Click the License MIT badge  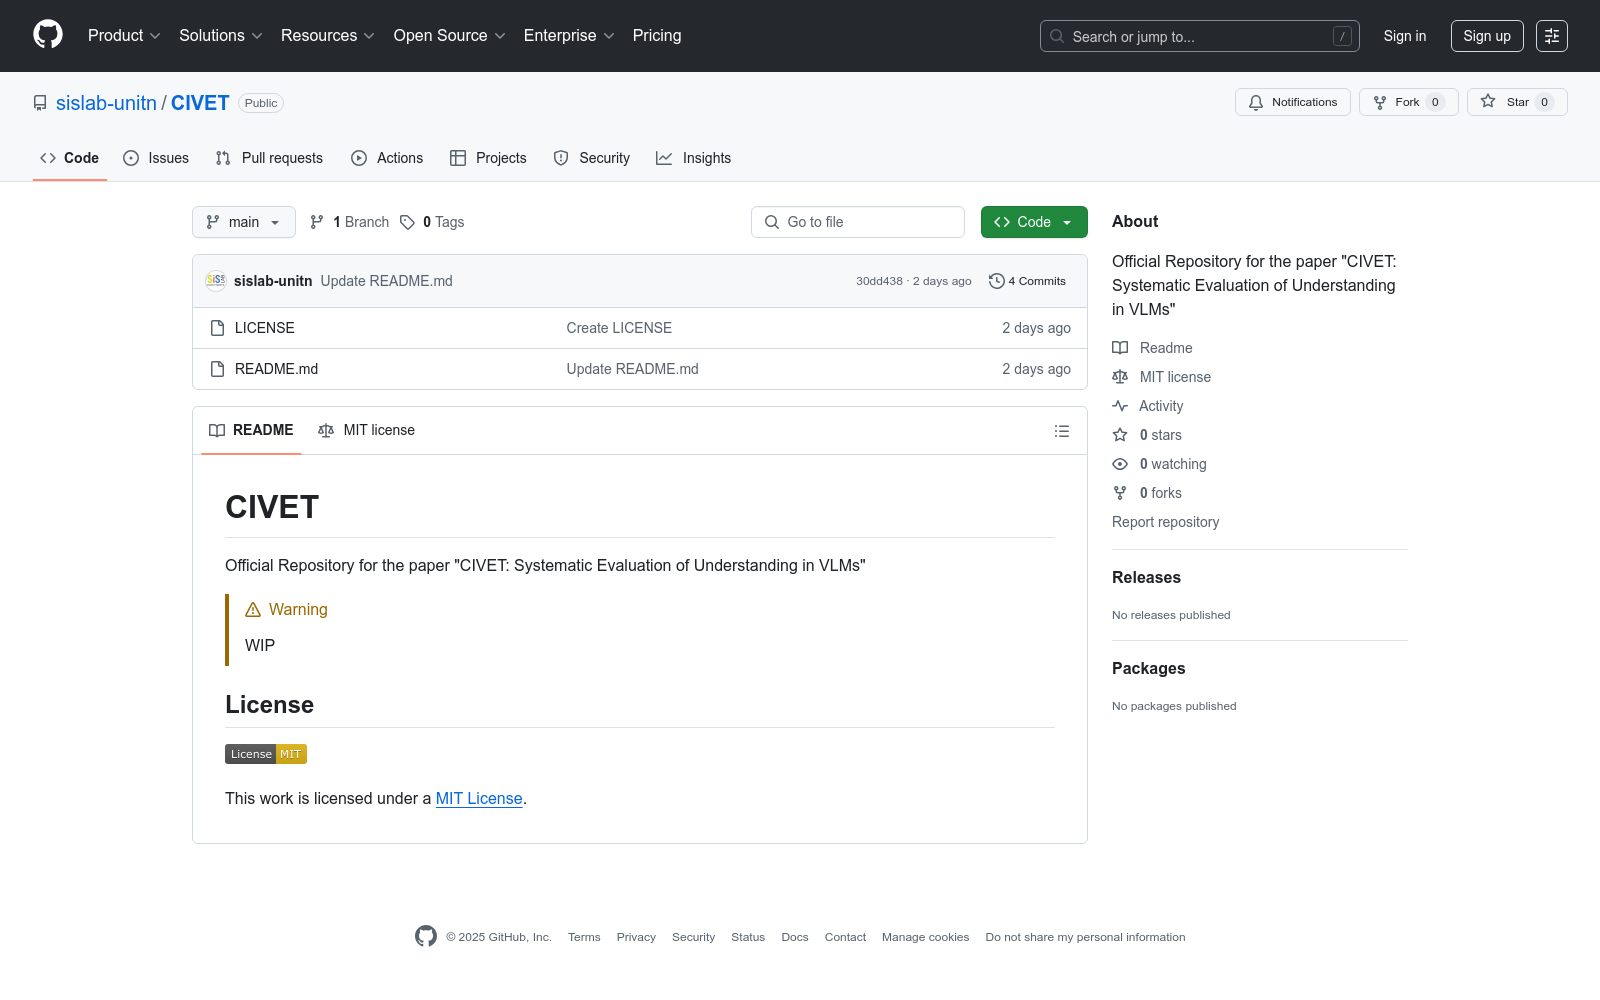[266, 754]
